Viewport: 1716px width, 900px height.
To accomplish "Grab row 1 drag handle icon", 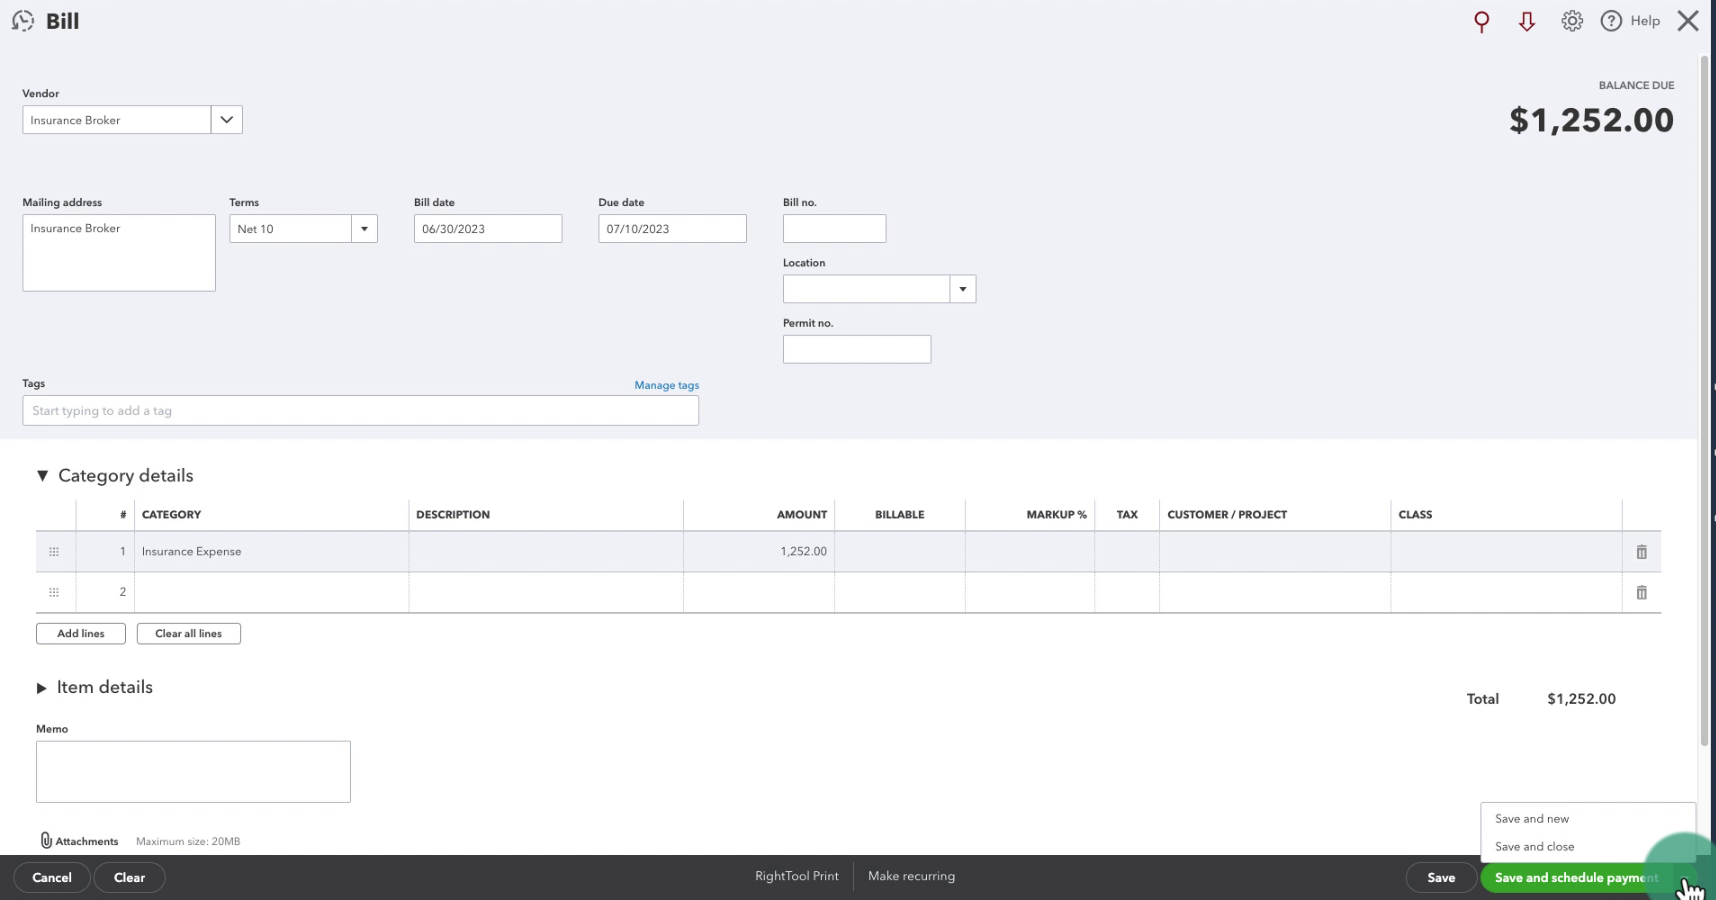I will pos(54,552).
